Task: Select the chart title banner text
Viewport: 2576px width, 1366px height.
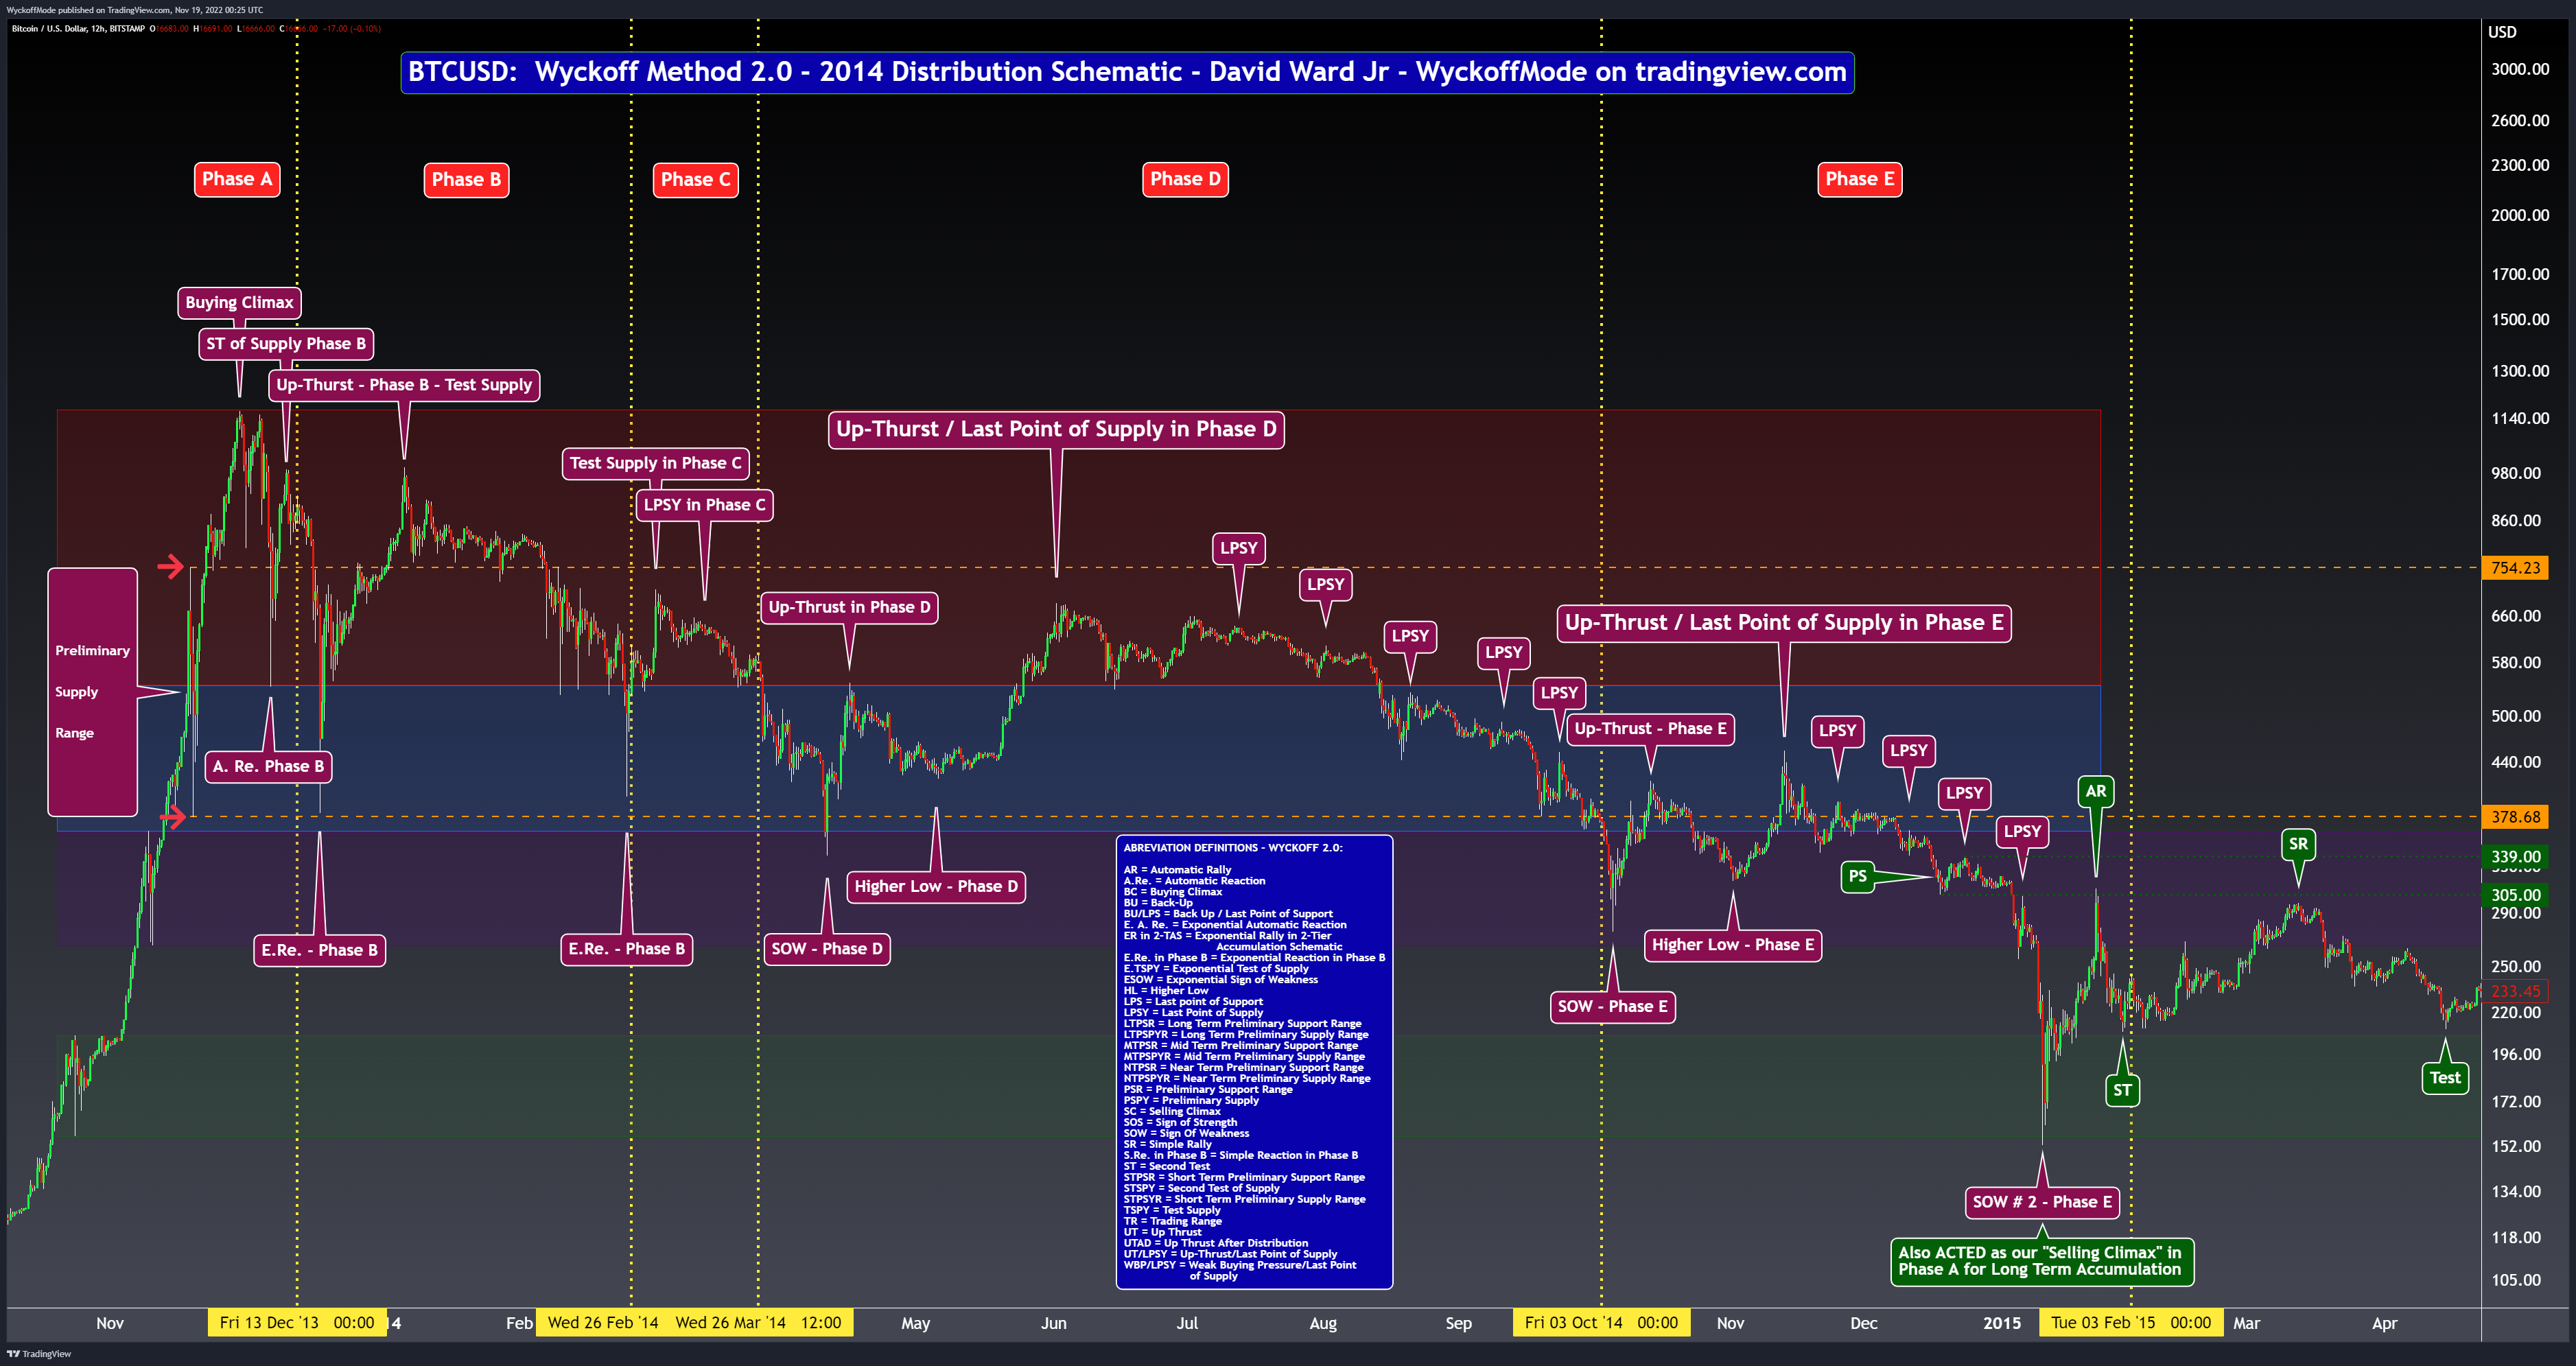Action: 1127,72
